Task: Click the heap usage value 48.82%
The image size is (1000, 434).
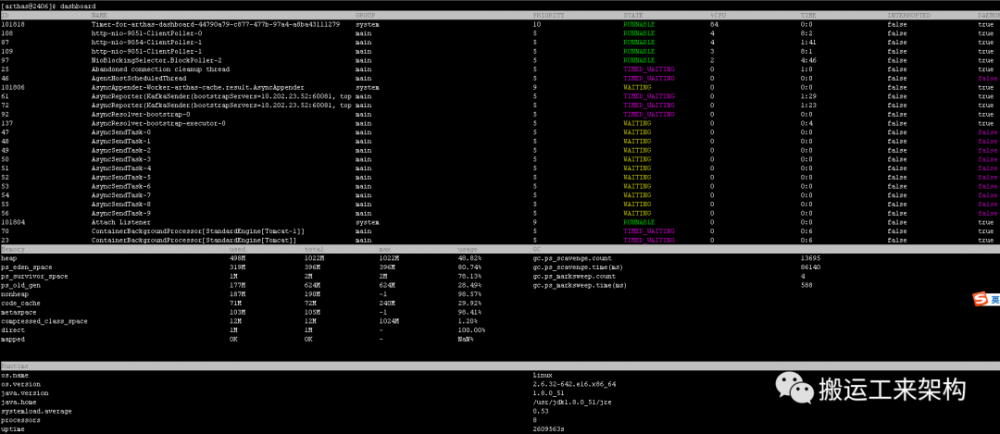Action: point(469,258)
